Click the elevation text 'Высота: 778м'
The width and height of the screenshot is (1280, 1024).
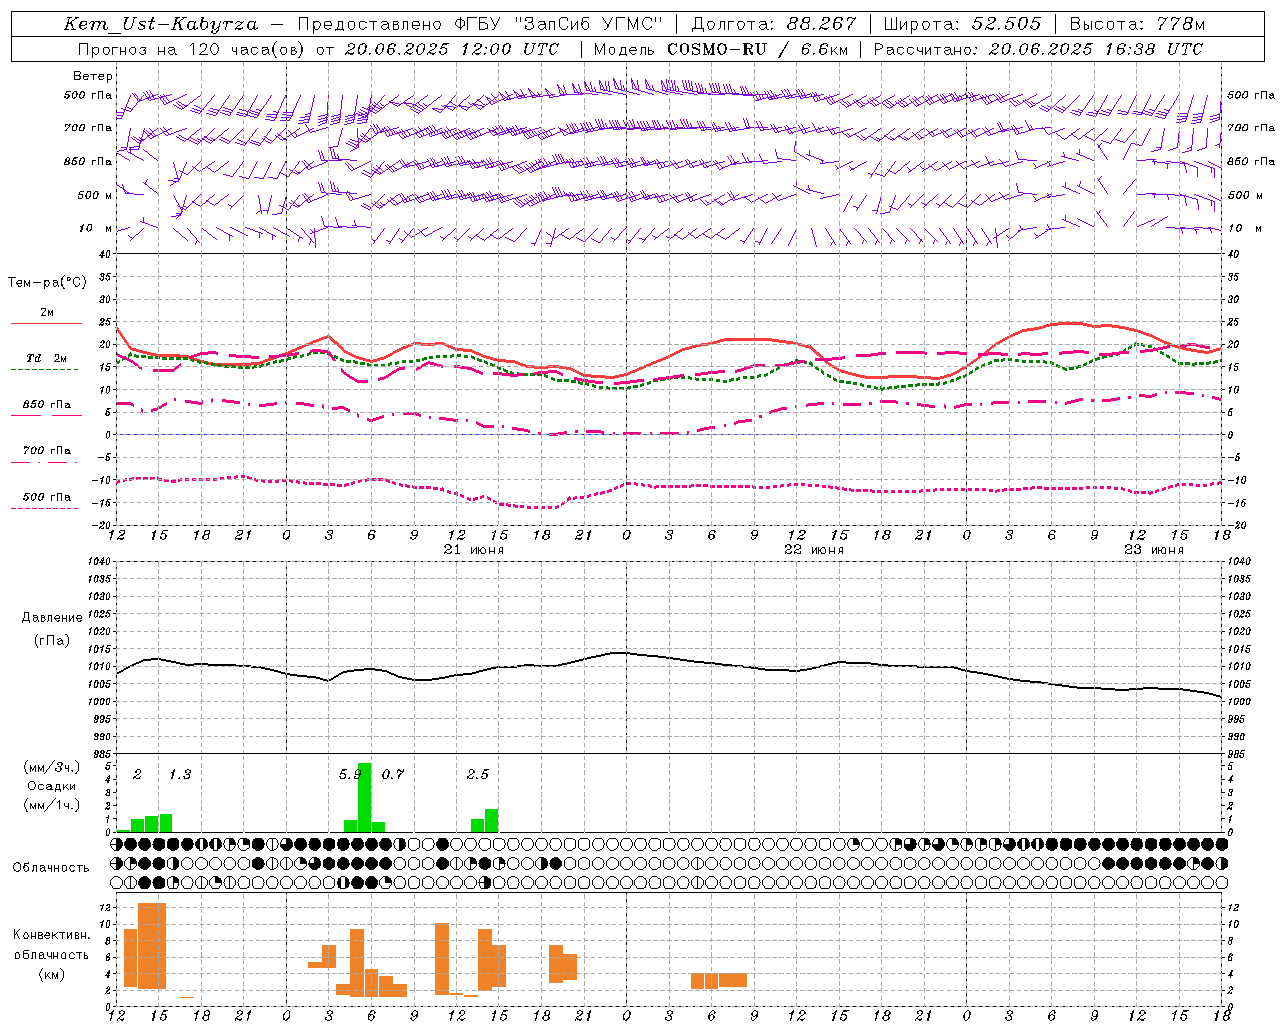[x=1137, y=24]
